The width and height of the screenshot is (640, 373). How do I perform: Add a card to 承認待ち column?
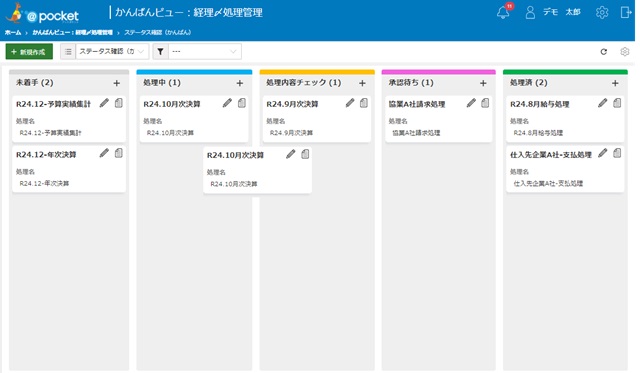click(x=483, y=83)
